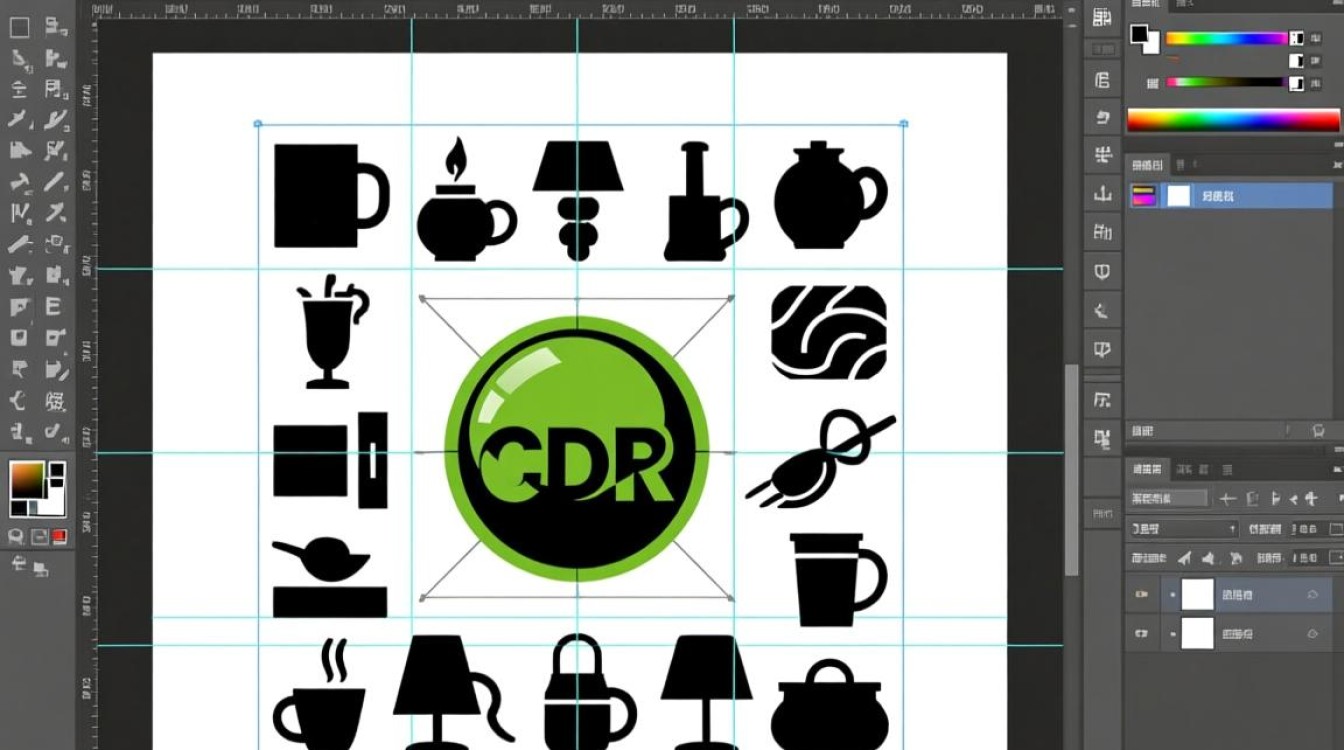Click the white thumbnail of the top layer
The height and width of the screenshot is (750, 1344).
pos(1197,595)
